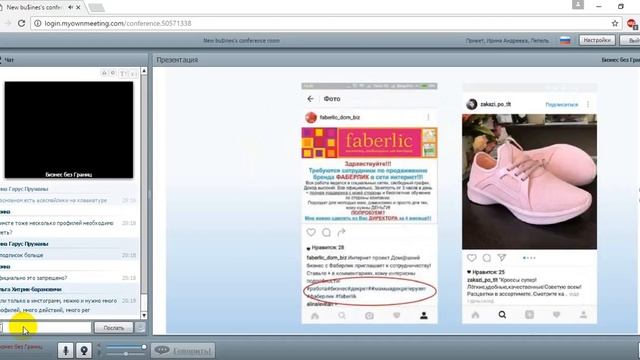Click chat message 'подписок больше'

coord(22,255)
